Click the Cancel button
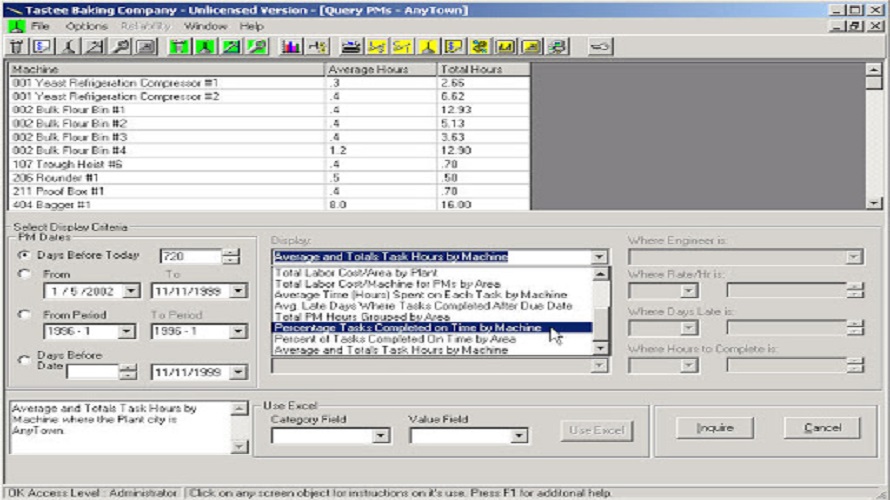890x500 pixels. point(822,428)
